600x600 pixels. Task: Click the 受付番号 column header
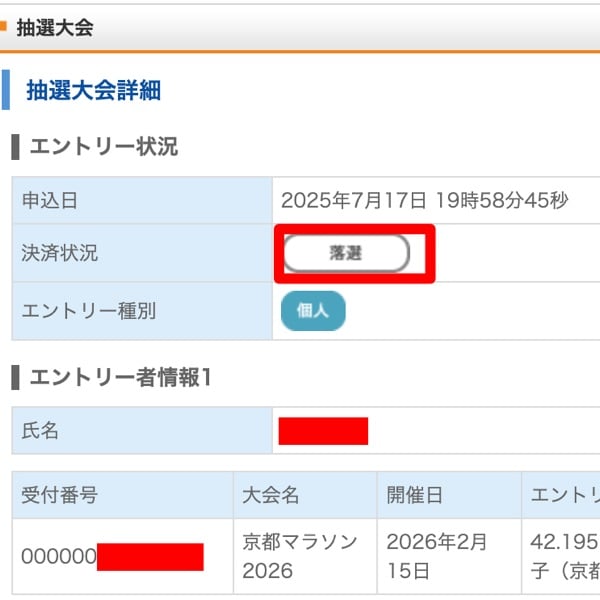point(60,495)
